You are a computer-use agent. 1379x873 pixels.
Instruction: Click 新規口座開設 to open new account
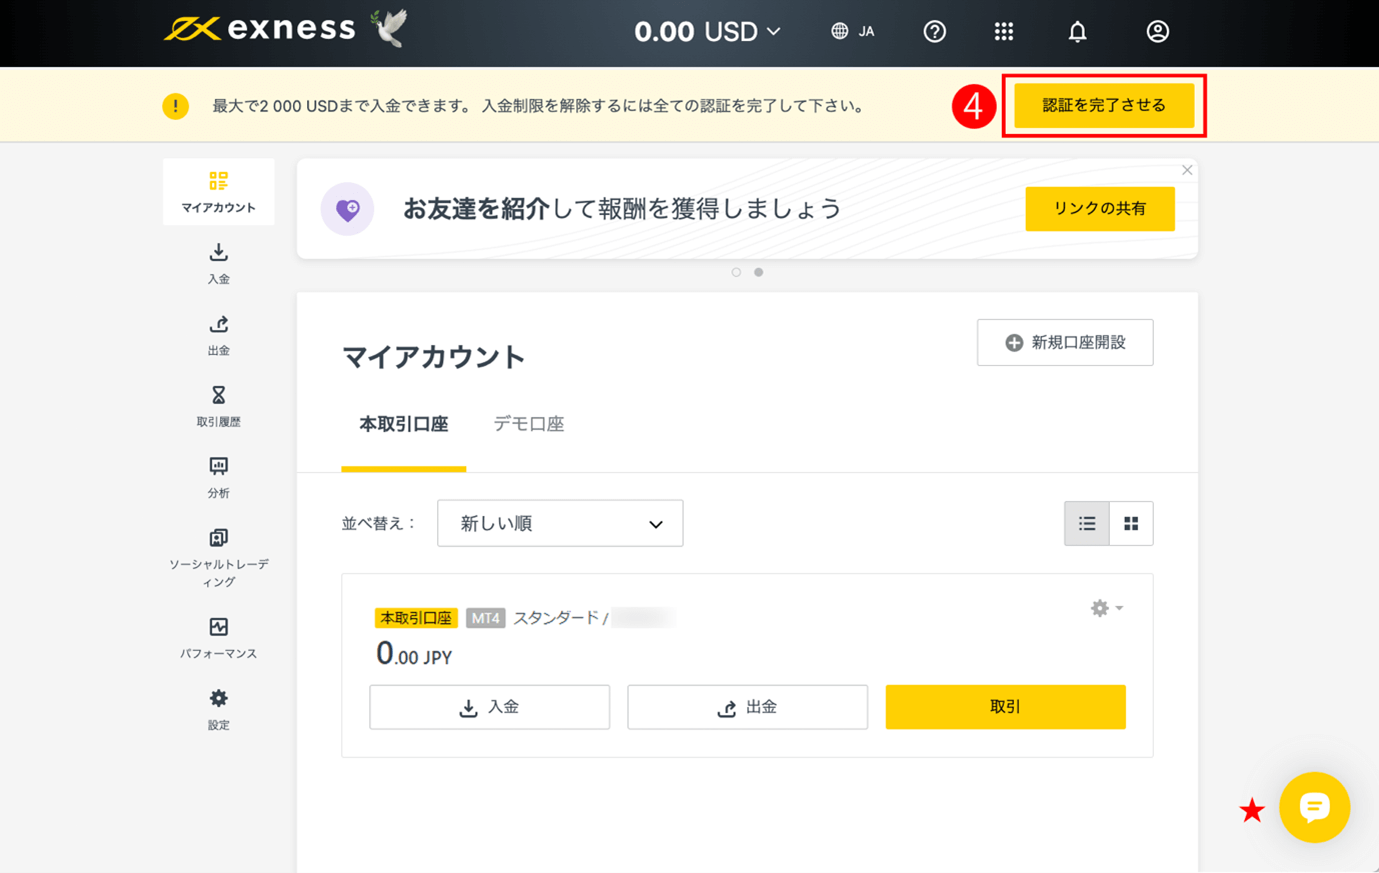coord(1064,342)
